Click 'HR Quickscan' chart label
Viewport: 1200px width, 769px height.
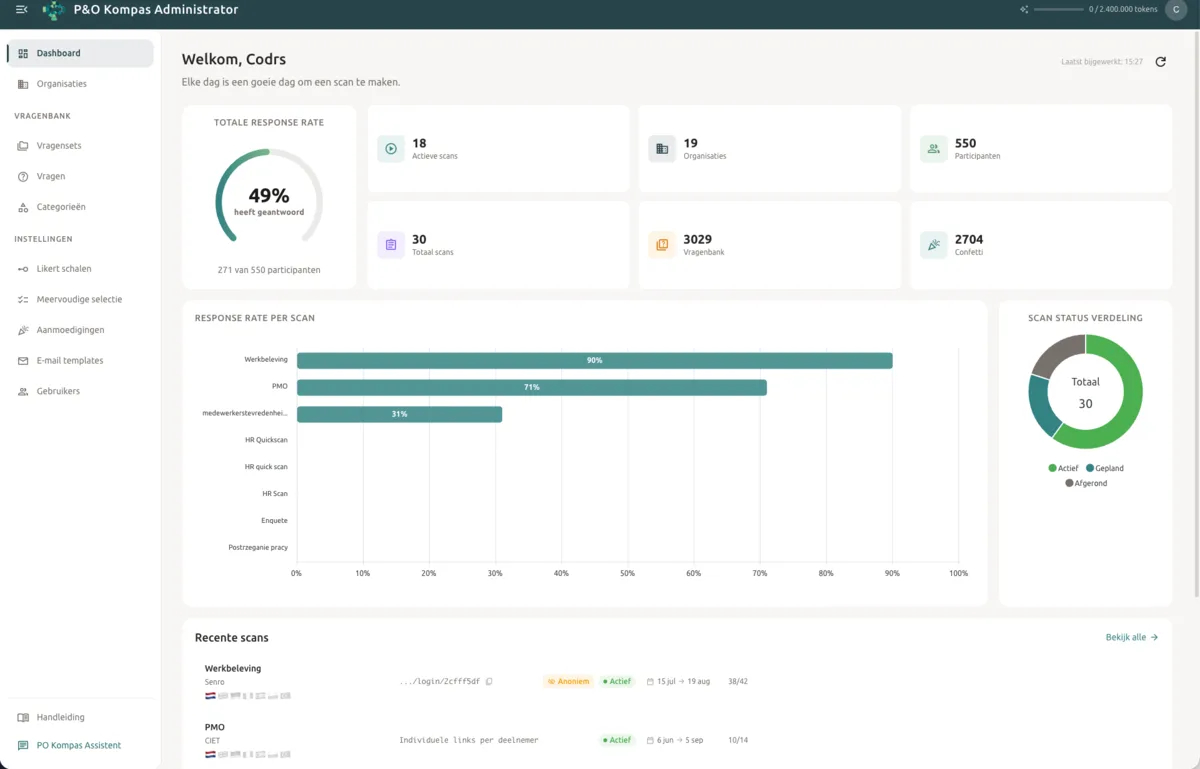coord(266,440)
